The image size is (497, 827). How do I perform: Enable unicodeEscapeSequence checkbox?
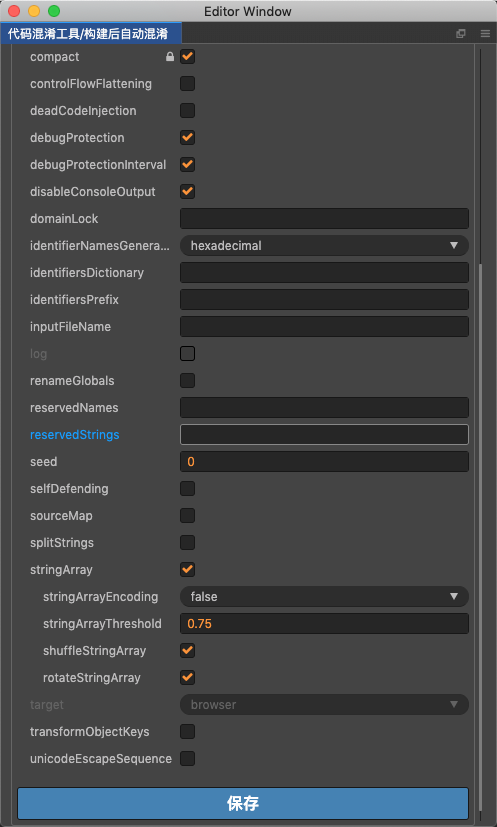pyautogui.click(x=187, y=758)
